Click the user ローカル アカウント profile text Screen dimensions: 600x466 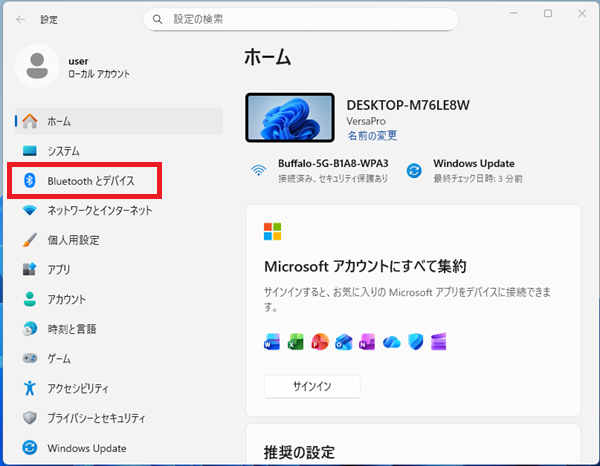tap(99, 67)
